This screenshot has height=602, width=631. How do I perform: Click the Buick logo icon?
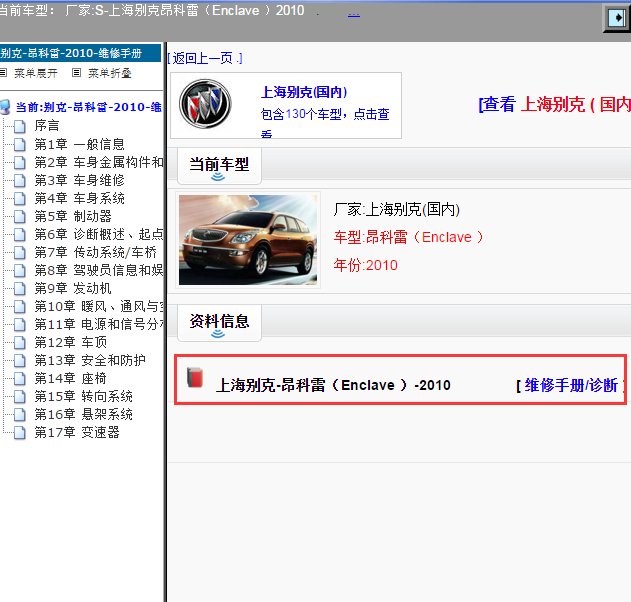(x=205, y=104)
